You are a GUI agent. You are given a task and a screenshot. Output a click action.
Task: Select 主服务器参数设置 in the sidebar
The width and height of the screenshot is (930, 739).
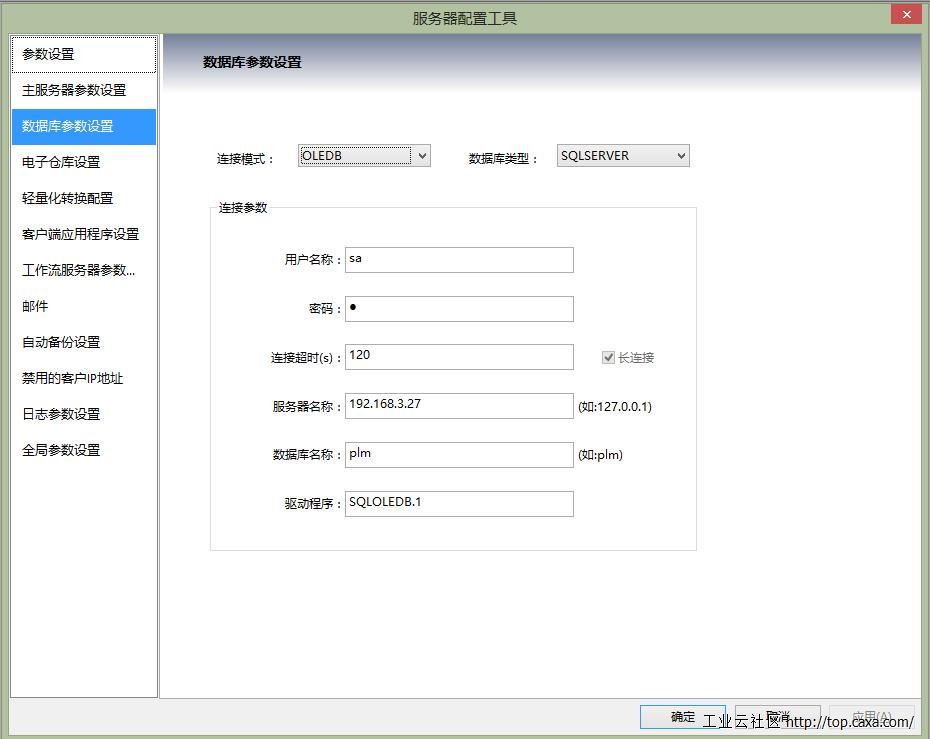pyautogui.click(x=84, y=90)
